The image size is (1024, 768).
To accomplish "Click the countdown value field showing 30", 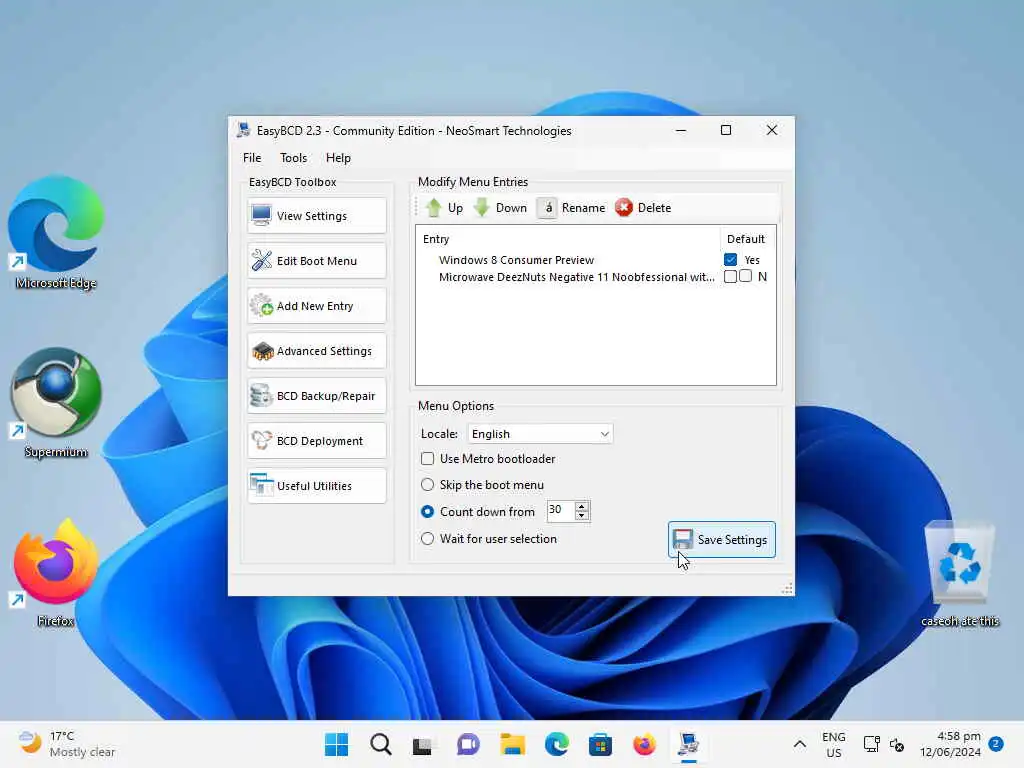I will 560,510.
